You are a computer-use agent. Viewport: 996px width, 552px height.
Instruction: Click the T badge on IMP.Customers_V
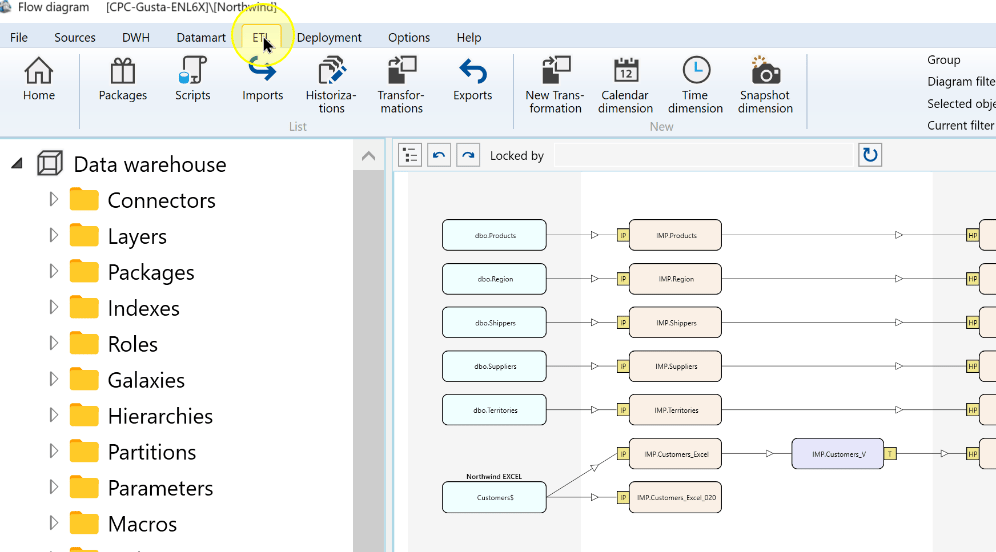pyautogui.click(x=890, y=454)
